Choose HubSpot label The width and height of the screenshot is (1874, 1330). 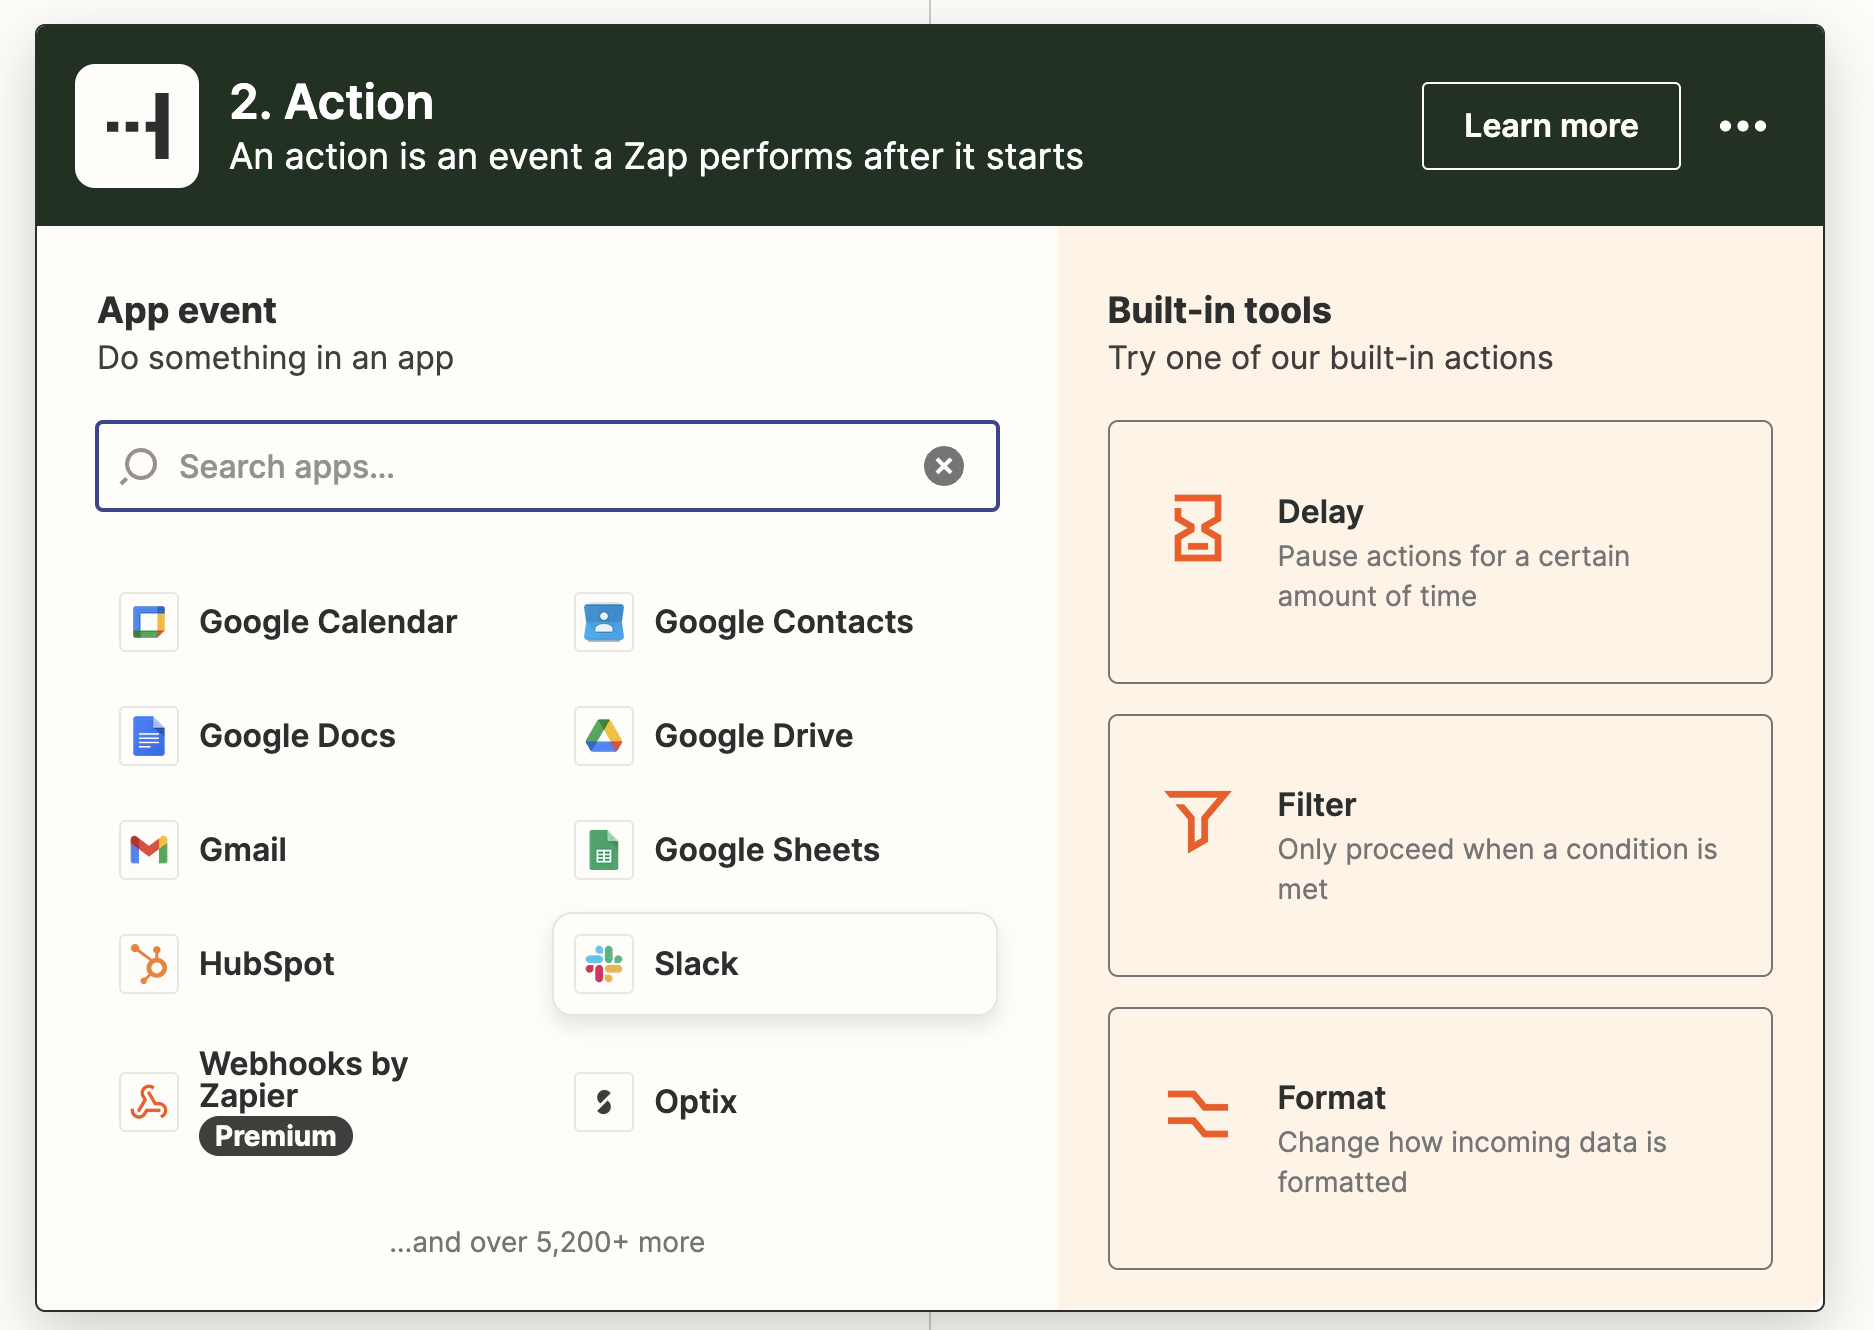[x=267, y=964]
